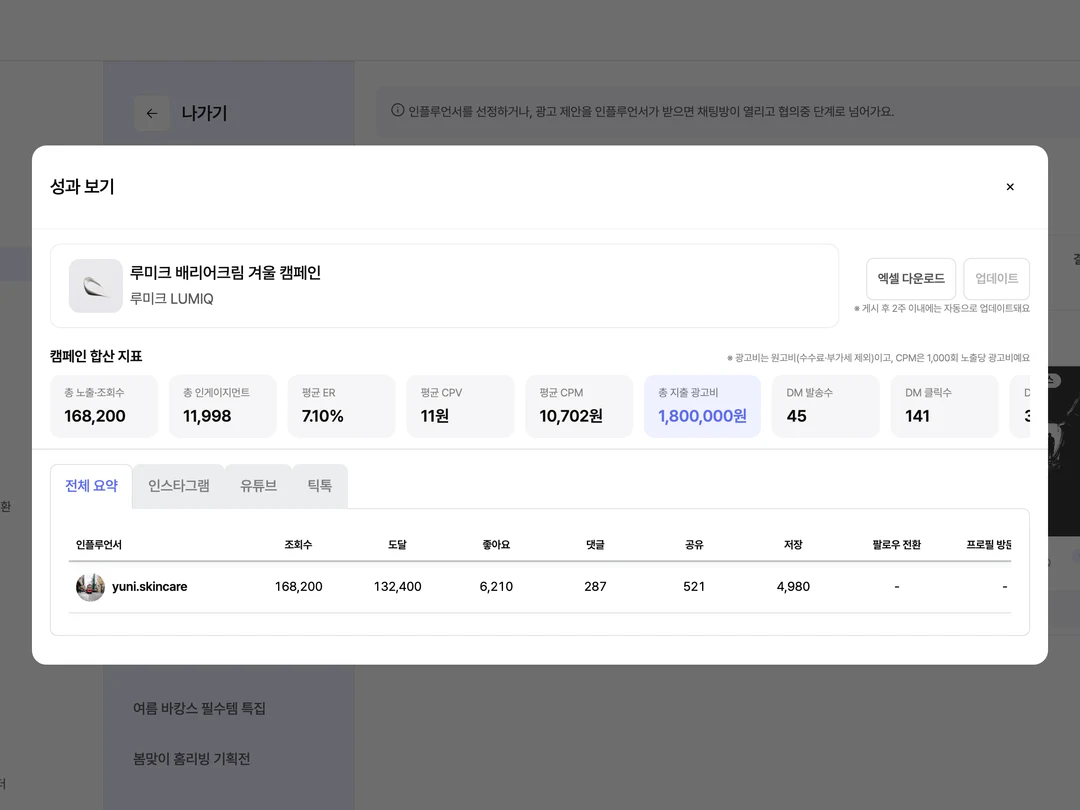Select the 평균 CPM metric card

pyautogui.click(x=579, y=406)
